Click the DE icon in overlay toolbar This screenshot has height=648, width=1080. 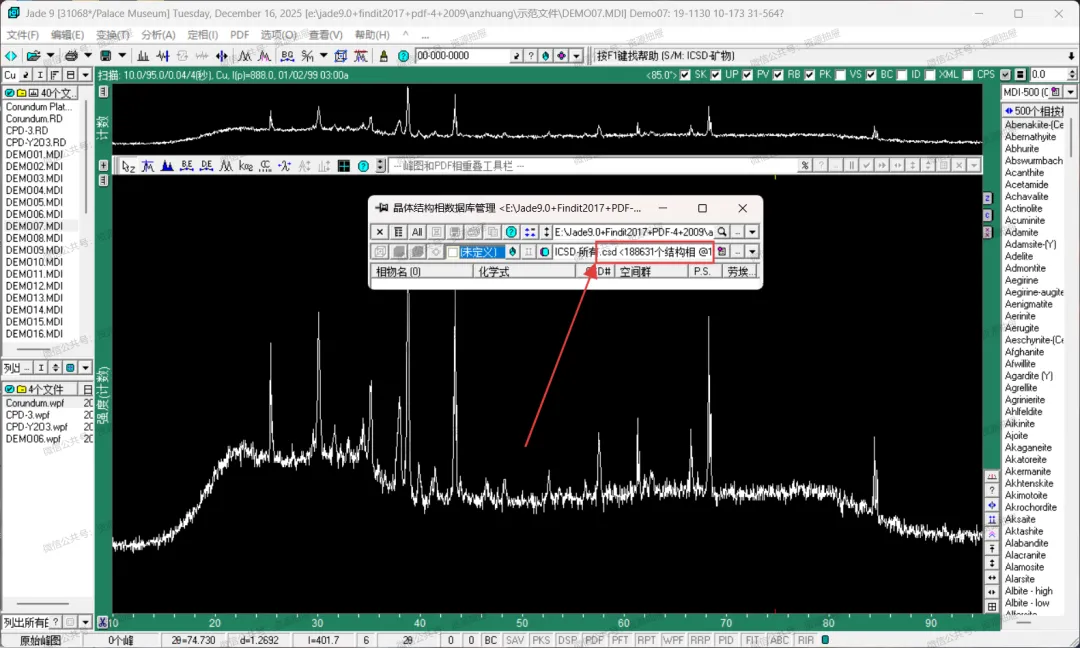206,166
